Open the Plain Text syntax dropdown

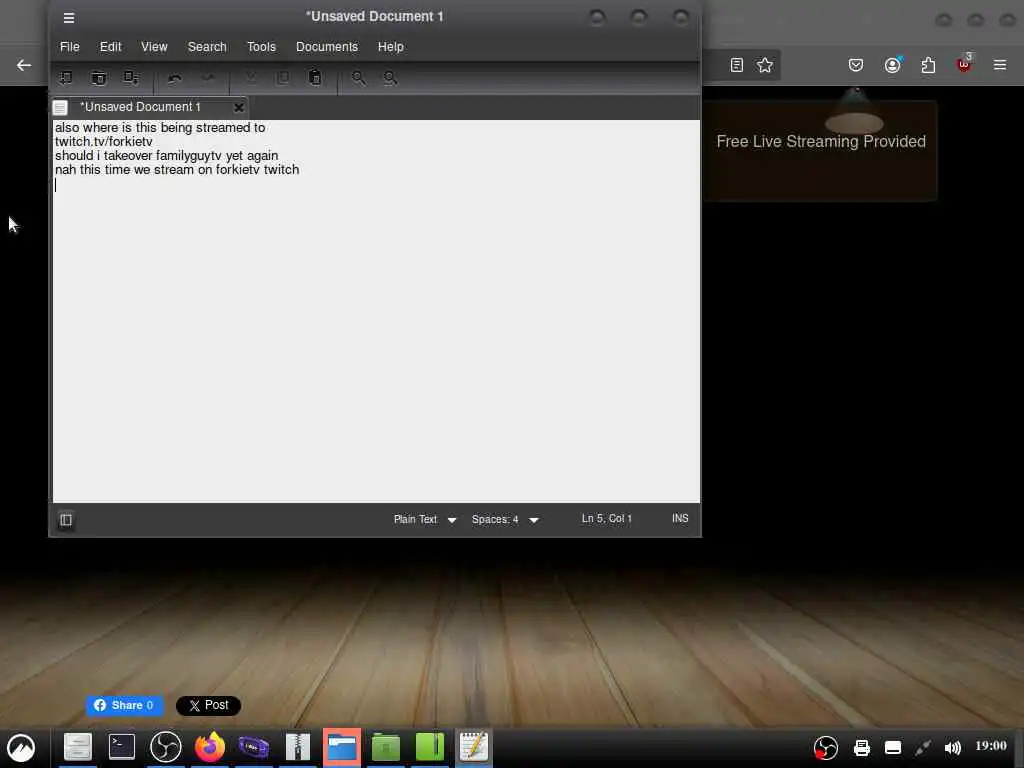425,519
